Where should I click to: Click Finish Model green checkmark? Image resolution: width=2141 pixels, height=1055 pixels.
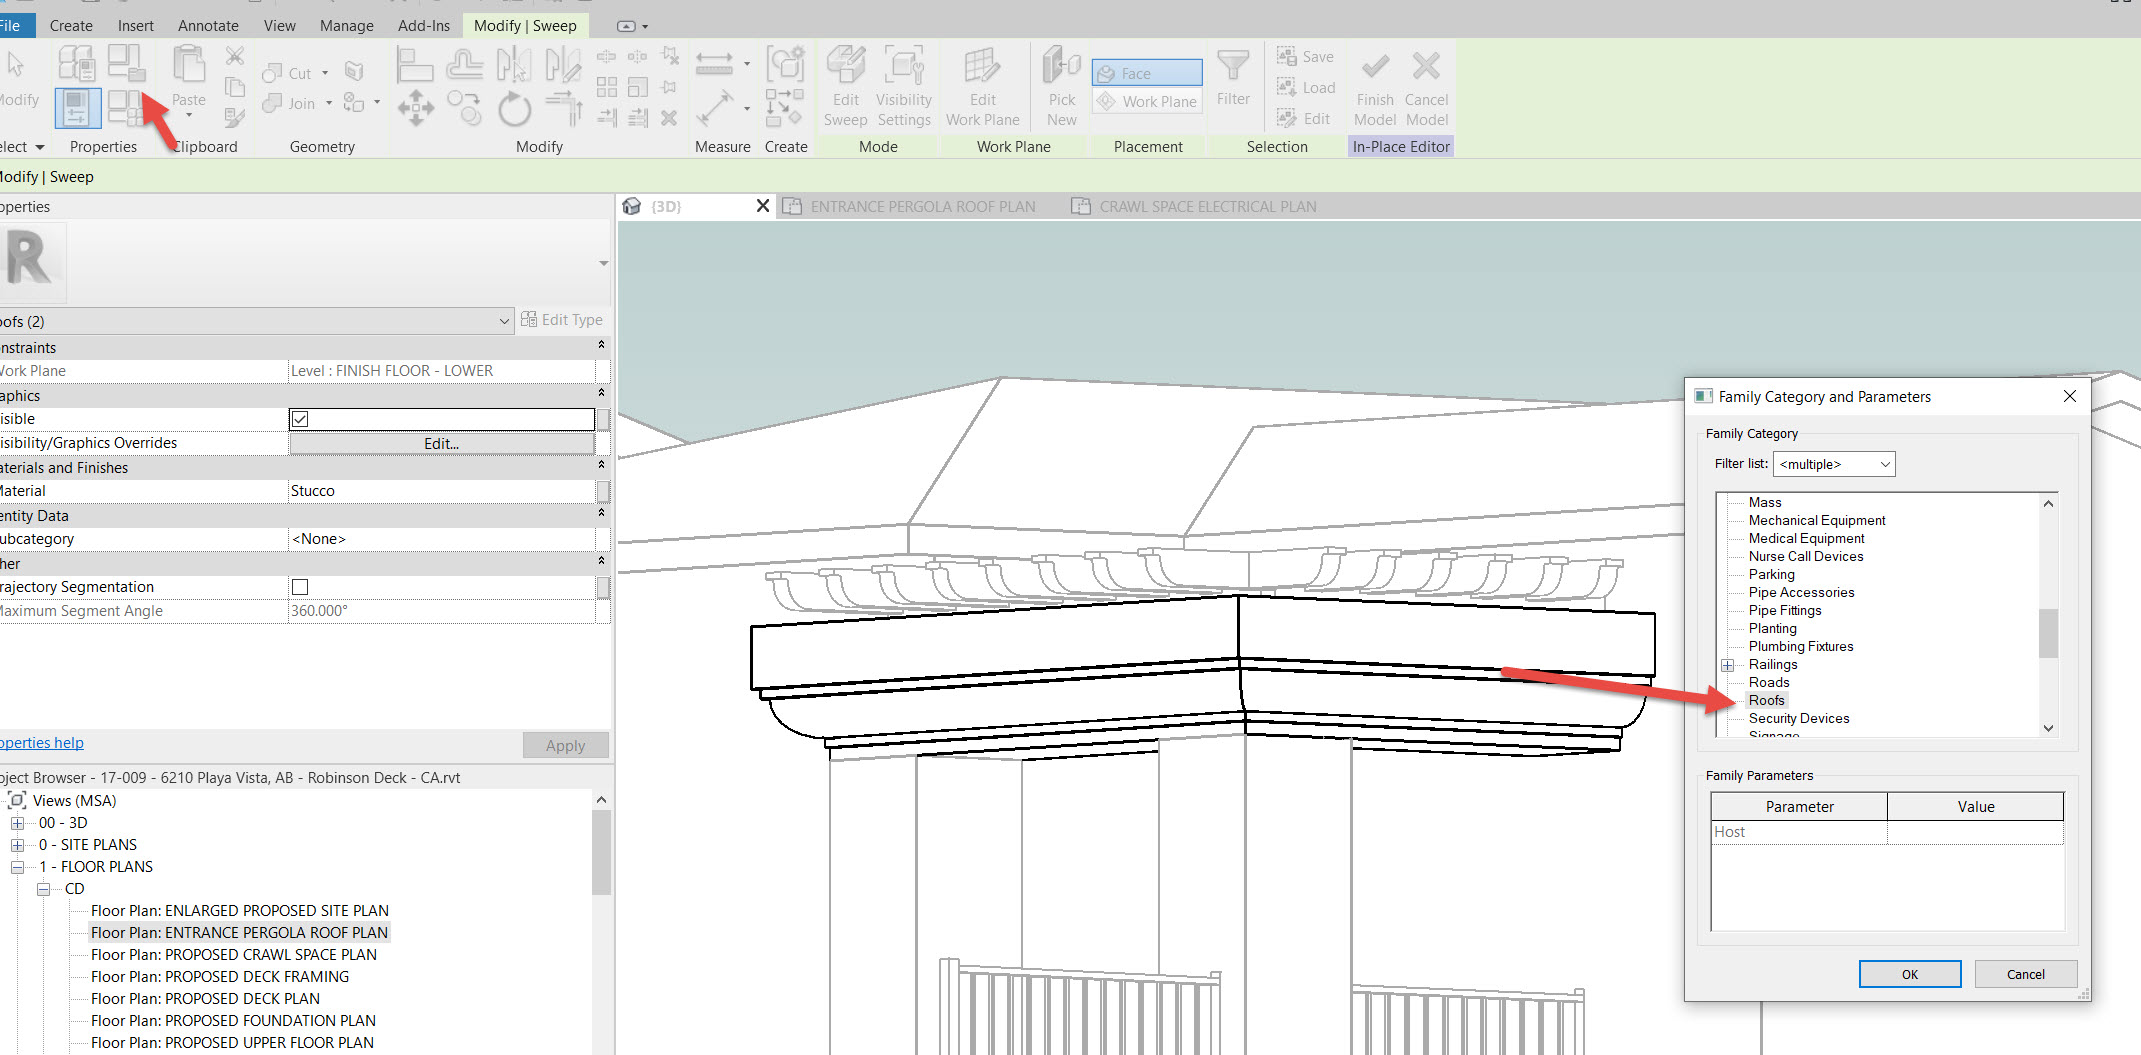1375,68
